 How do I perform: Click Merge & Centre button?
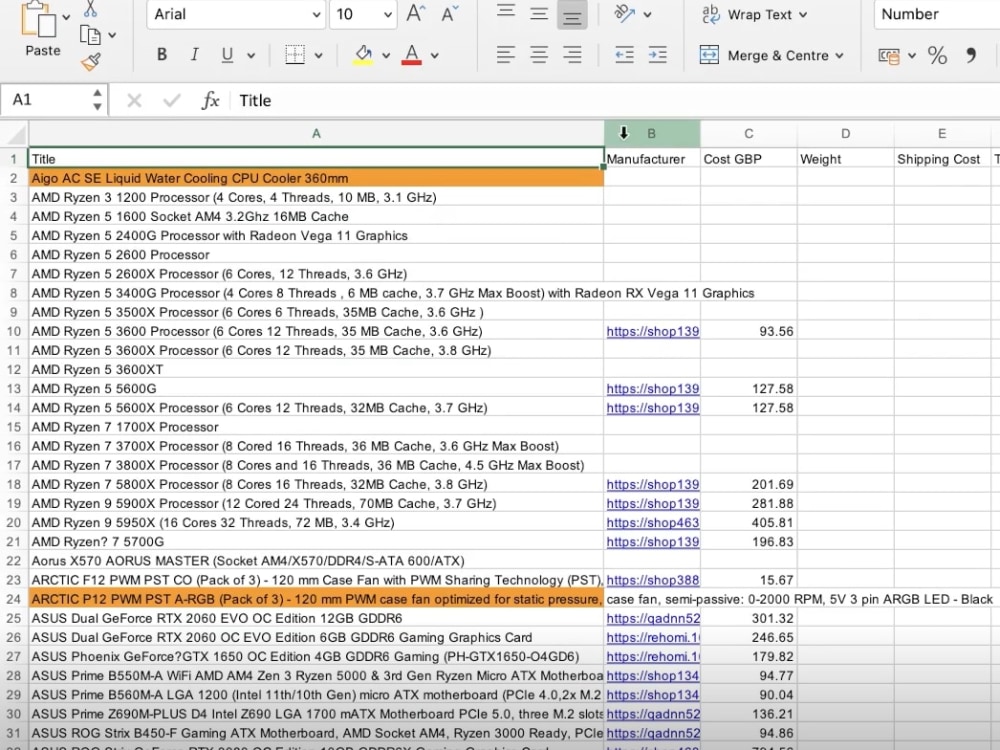tap(764, 55)
